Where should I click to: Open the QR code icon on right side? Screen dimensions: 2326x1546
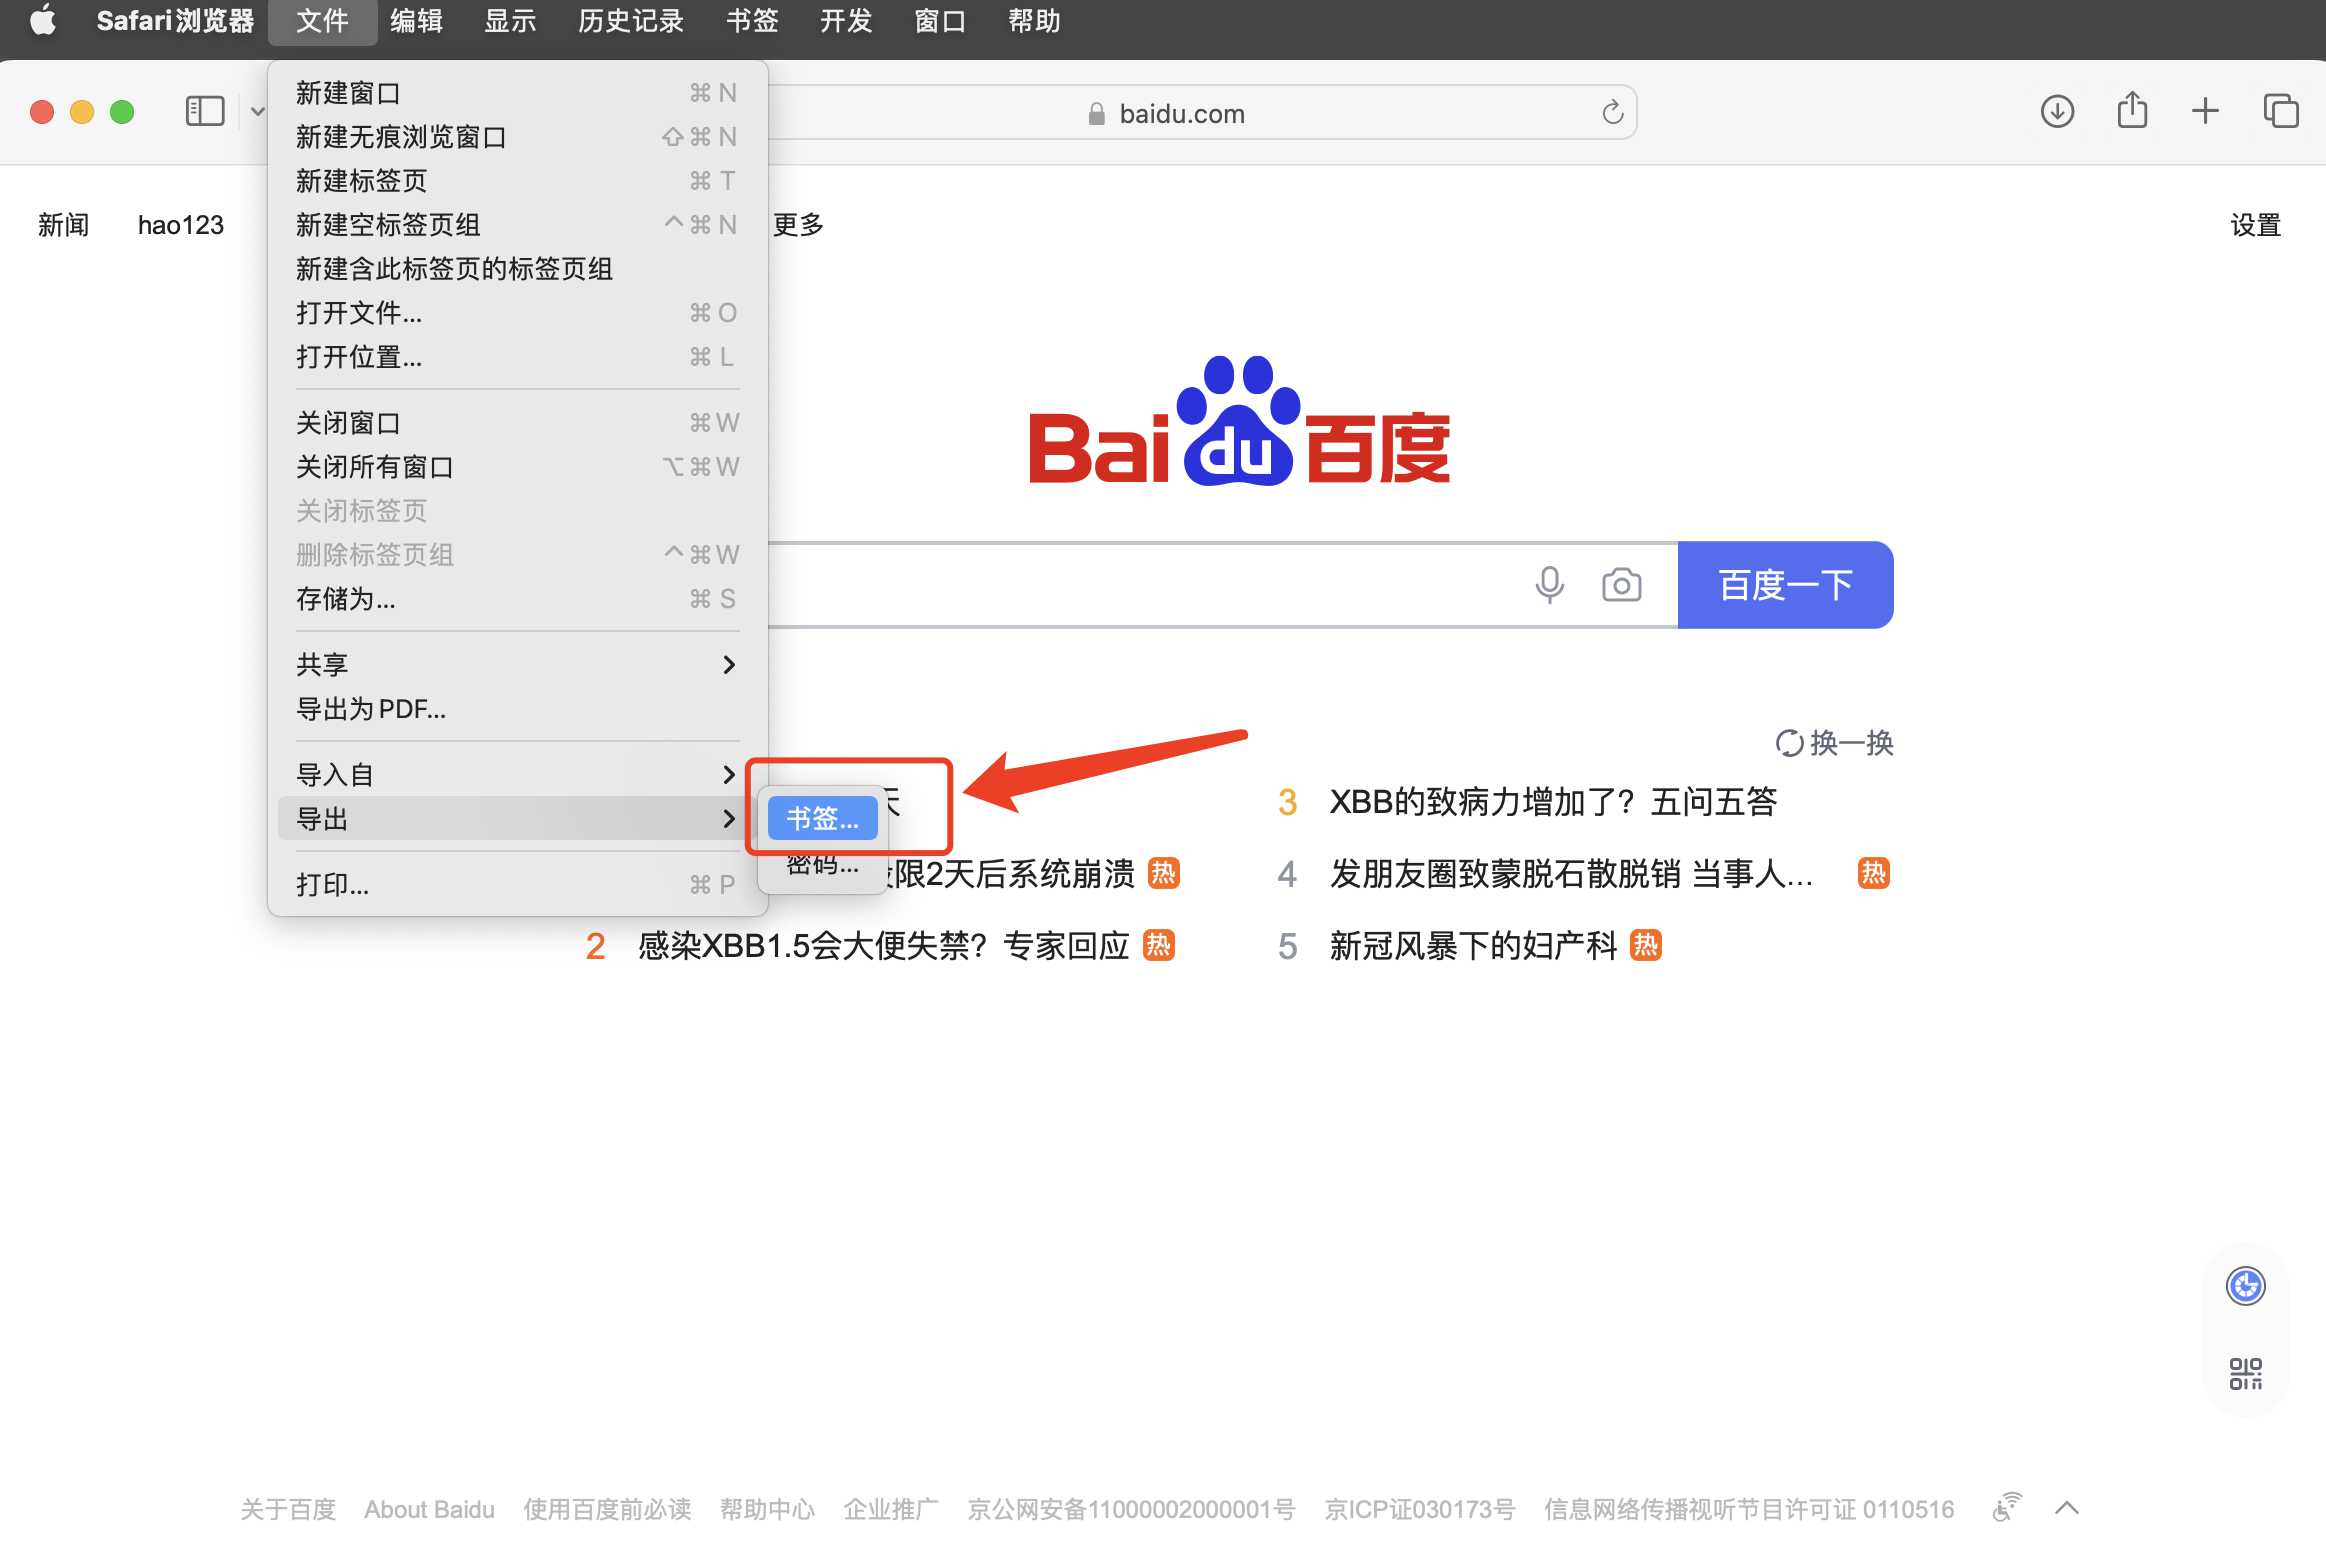coord(2245,1373)
